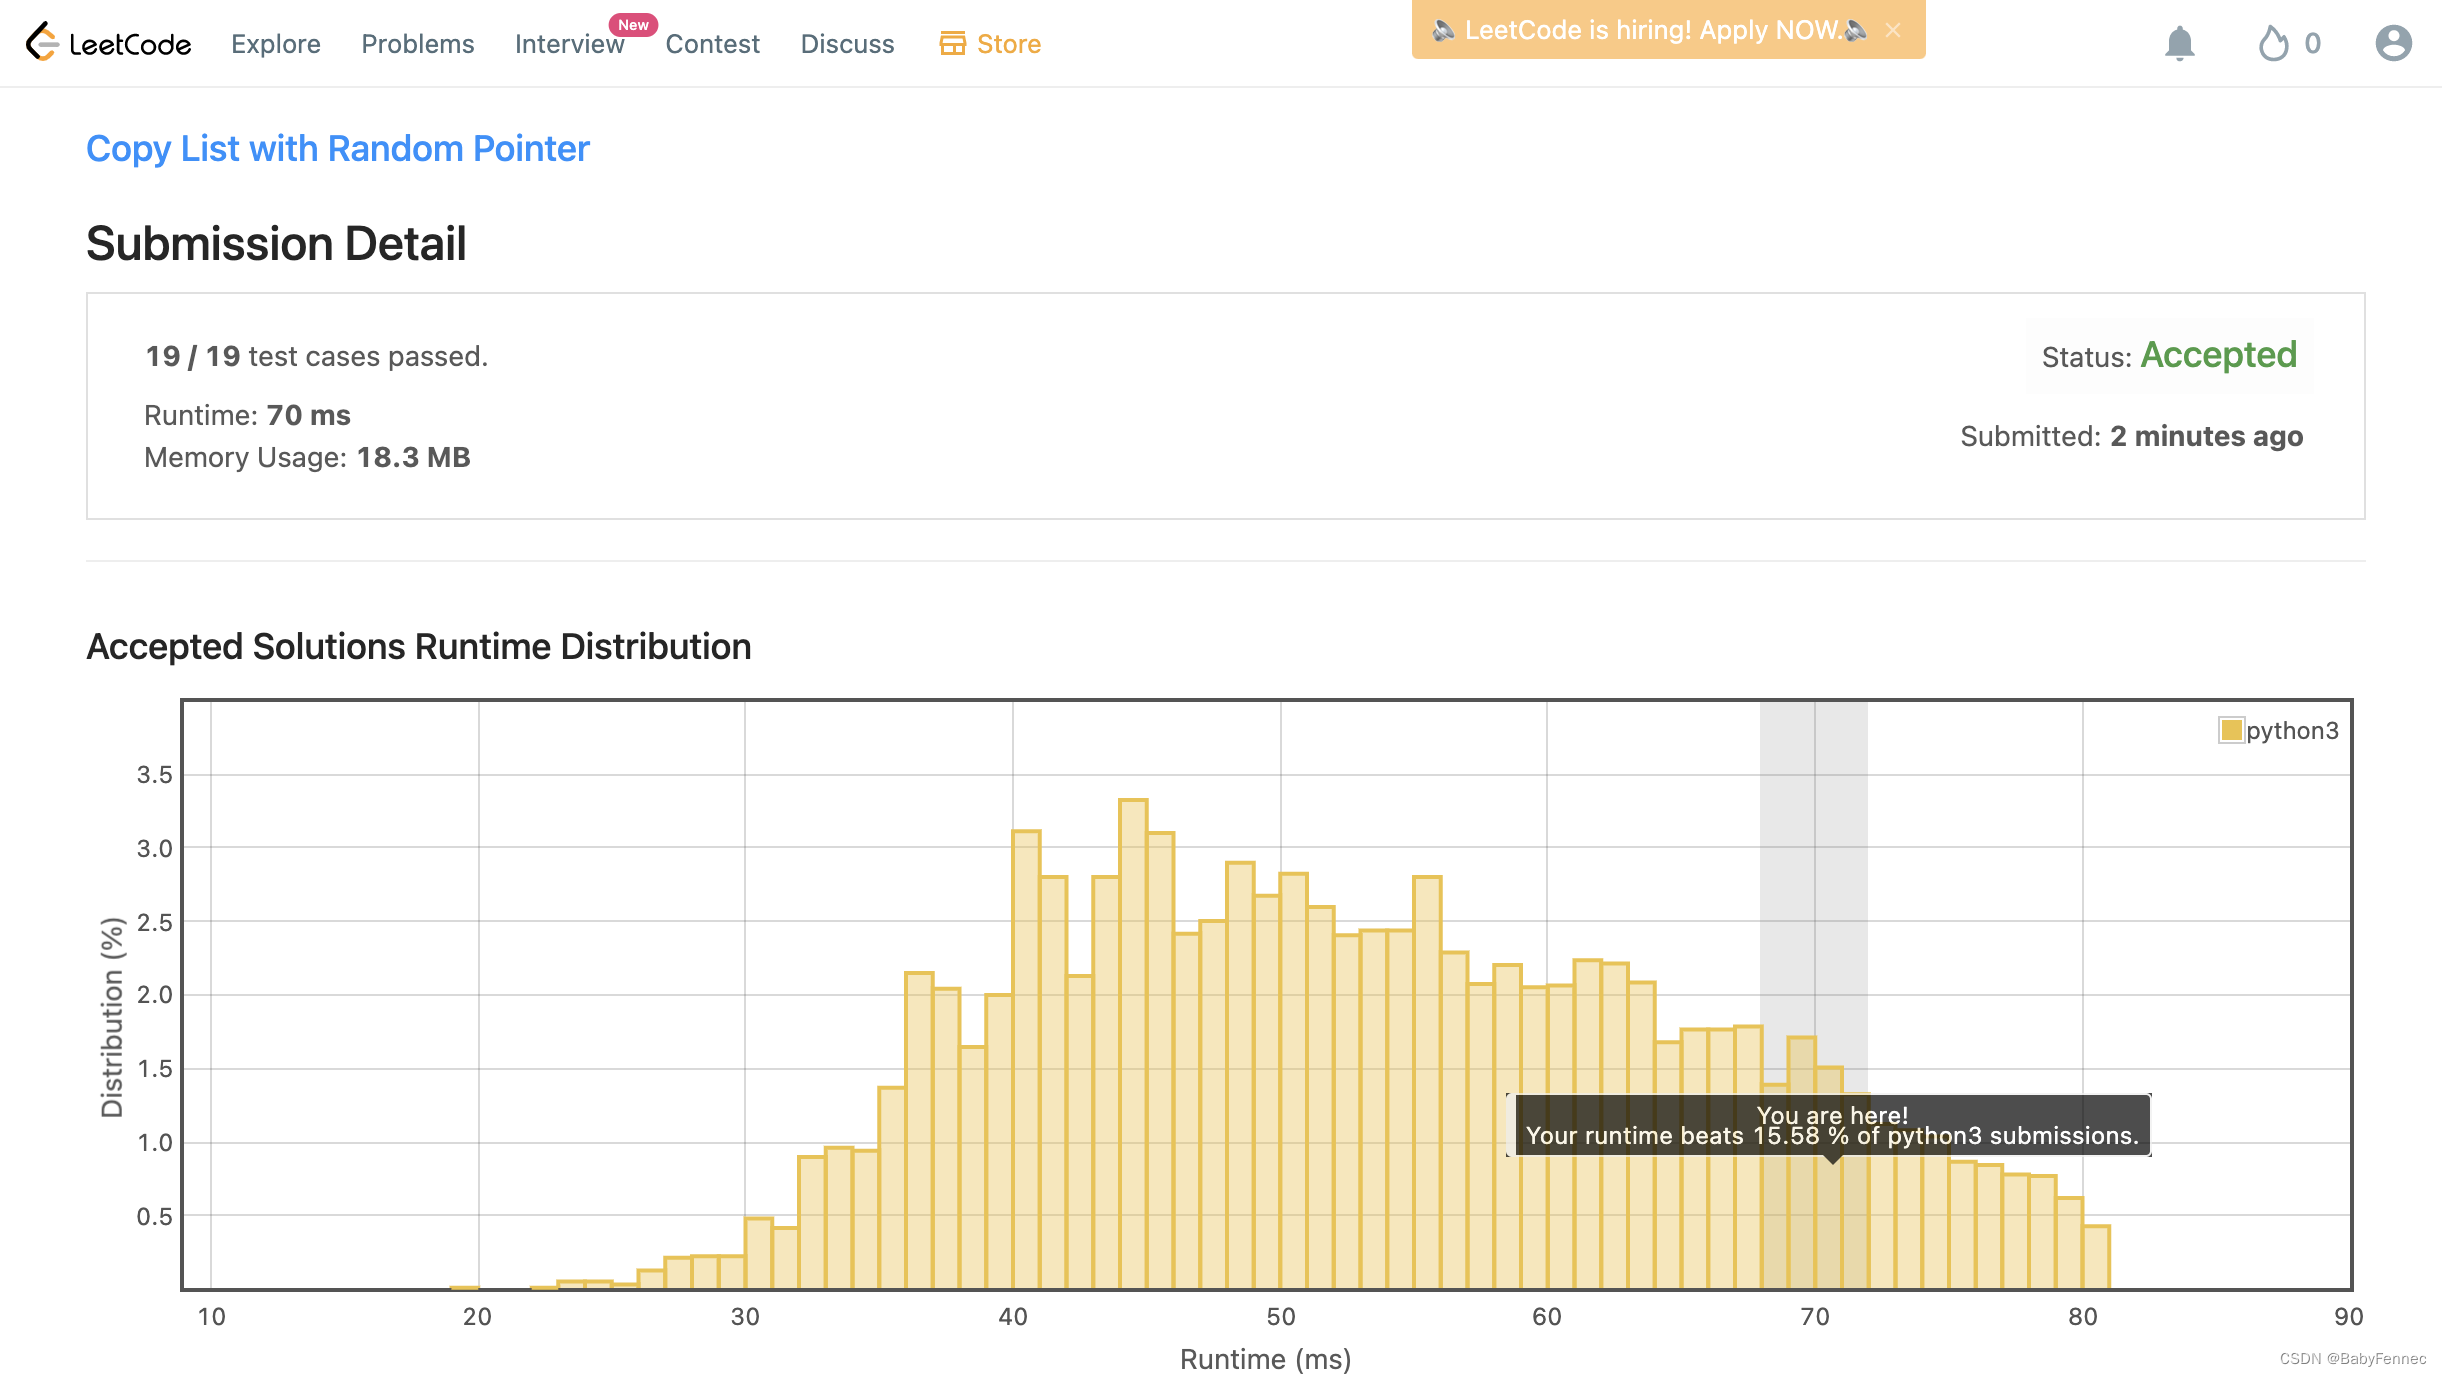Click the Store text label
The height and width of the screenshot is (1376, 2442).
point(1008,44)
